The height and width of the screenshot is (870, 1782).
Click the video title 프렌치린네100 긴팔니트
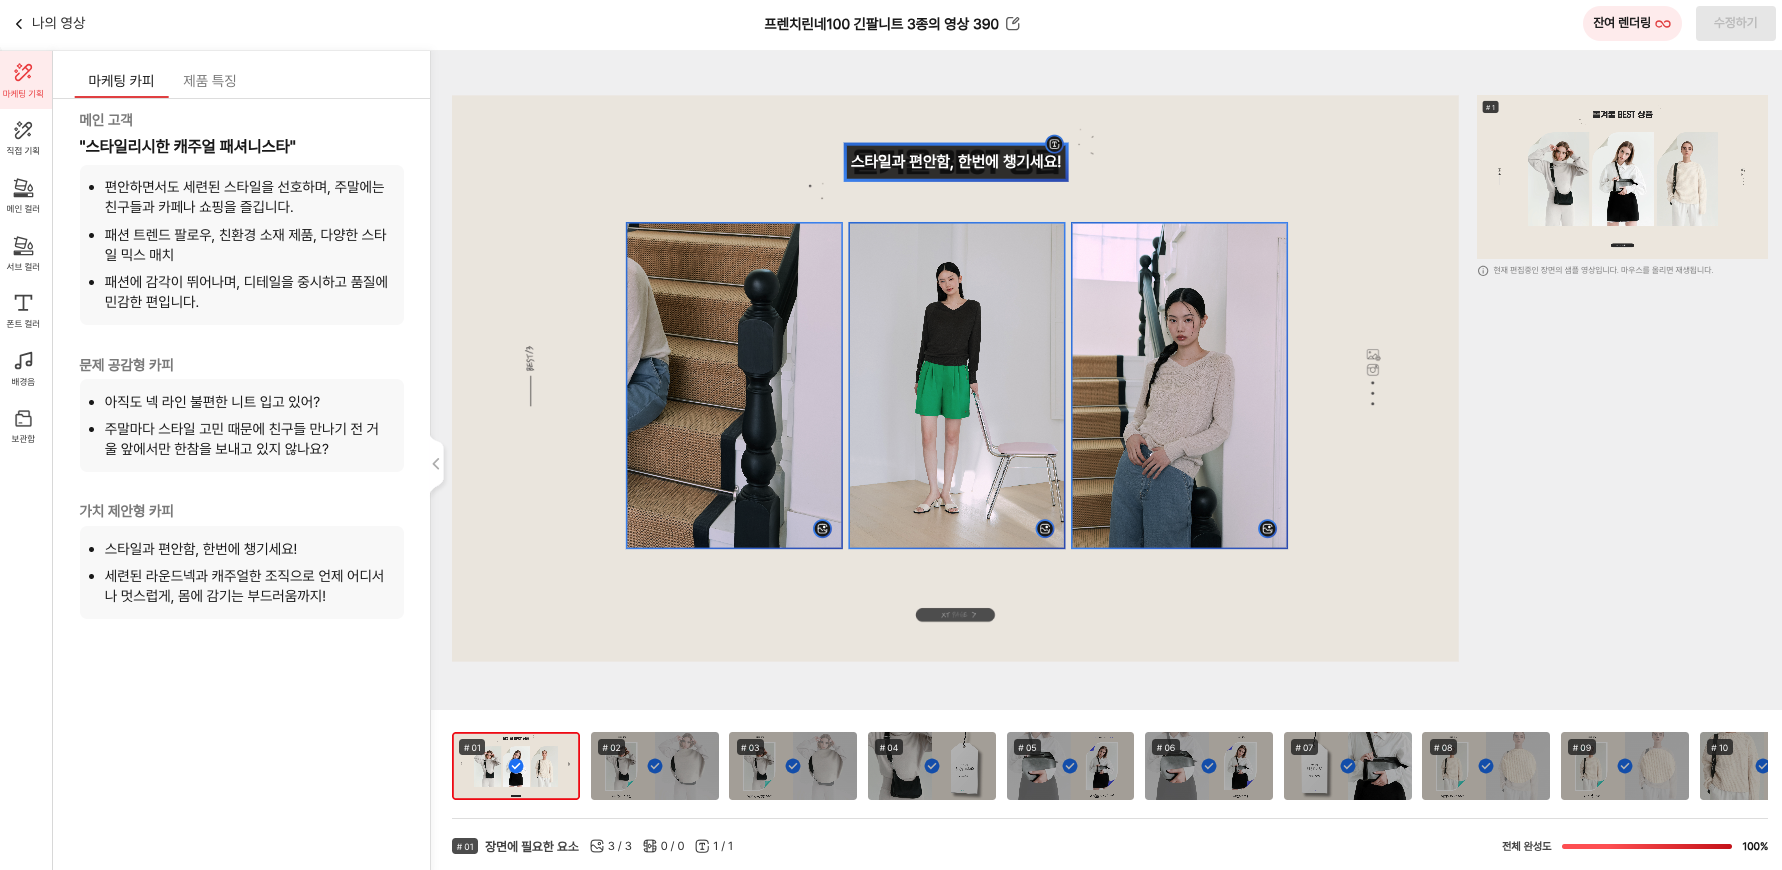[x=881, y=23]
